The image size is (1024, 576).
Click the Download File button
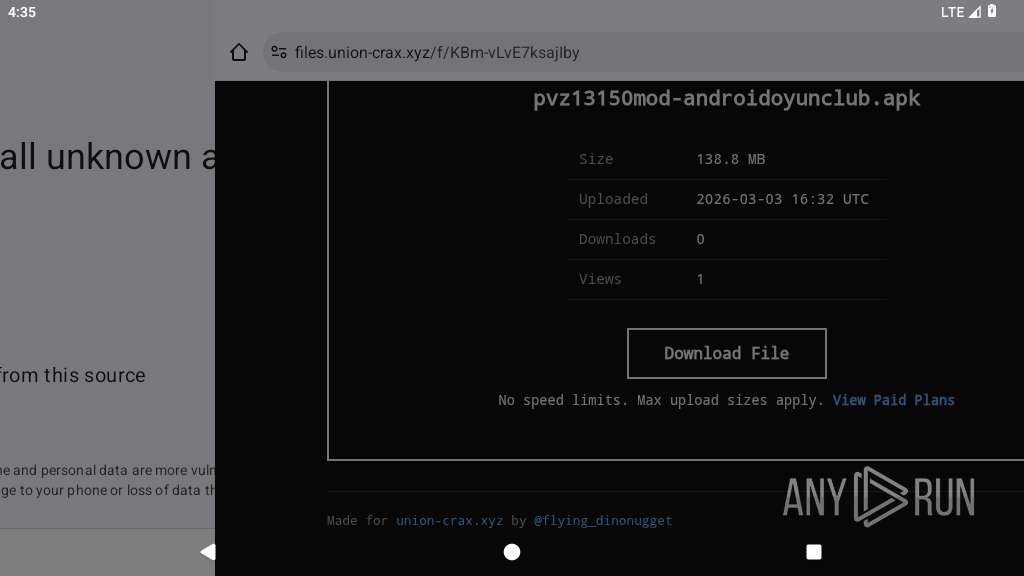click(x=726, y=353)
